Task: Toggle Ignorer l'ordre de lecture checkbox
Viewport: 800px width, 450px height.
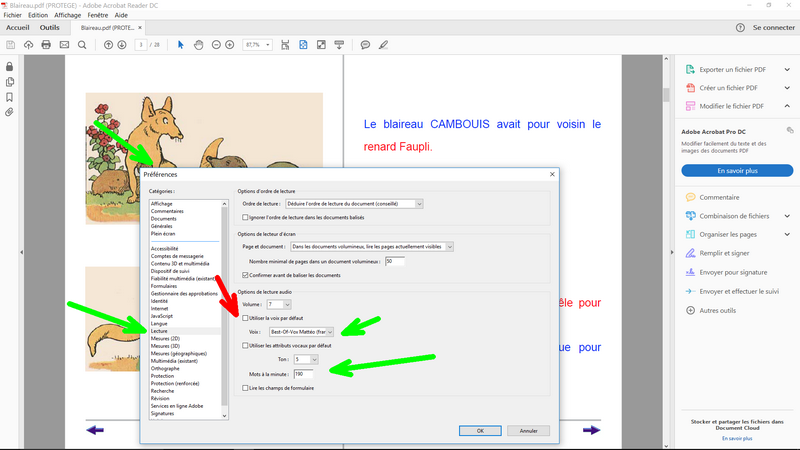Action: [x=245, y=217]
